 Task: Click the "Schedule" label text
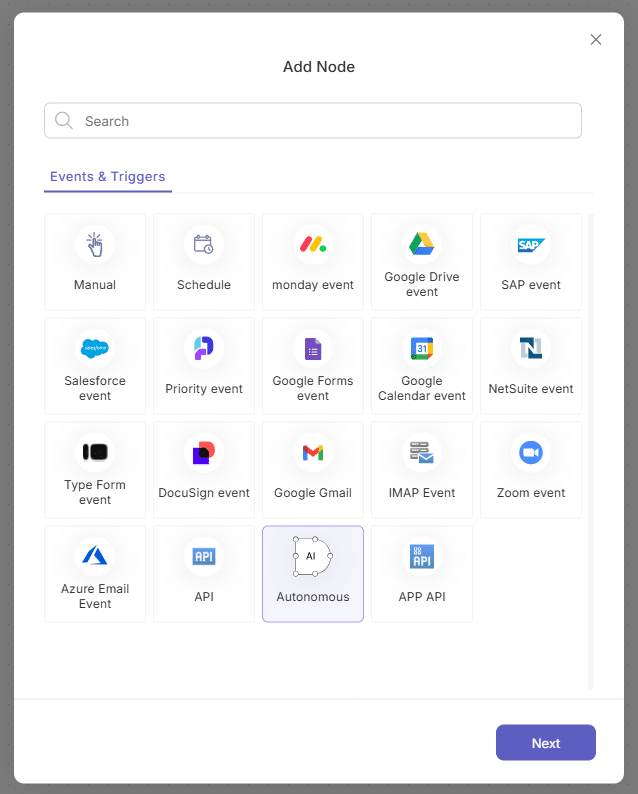tap(204, 285)
